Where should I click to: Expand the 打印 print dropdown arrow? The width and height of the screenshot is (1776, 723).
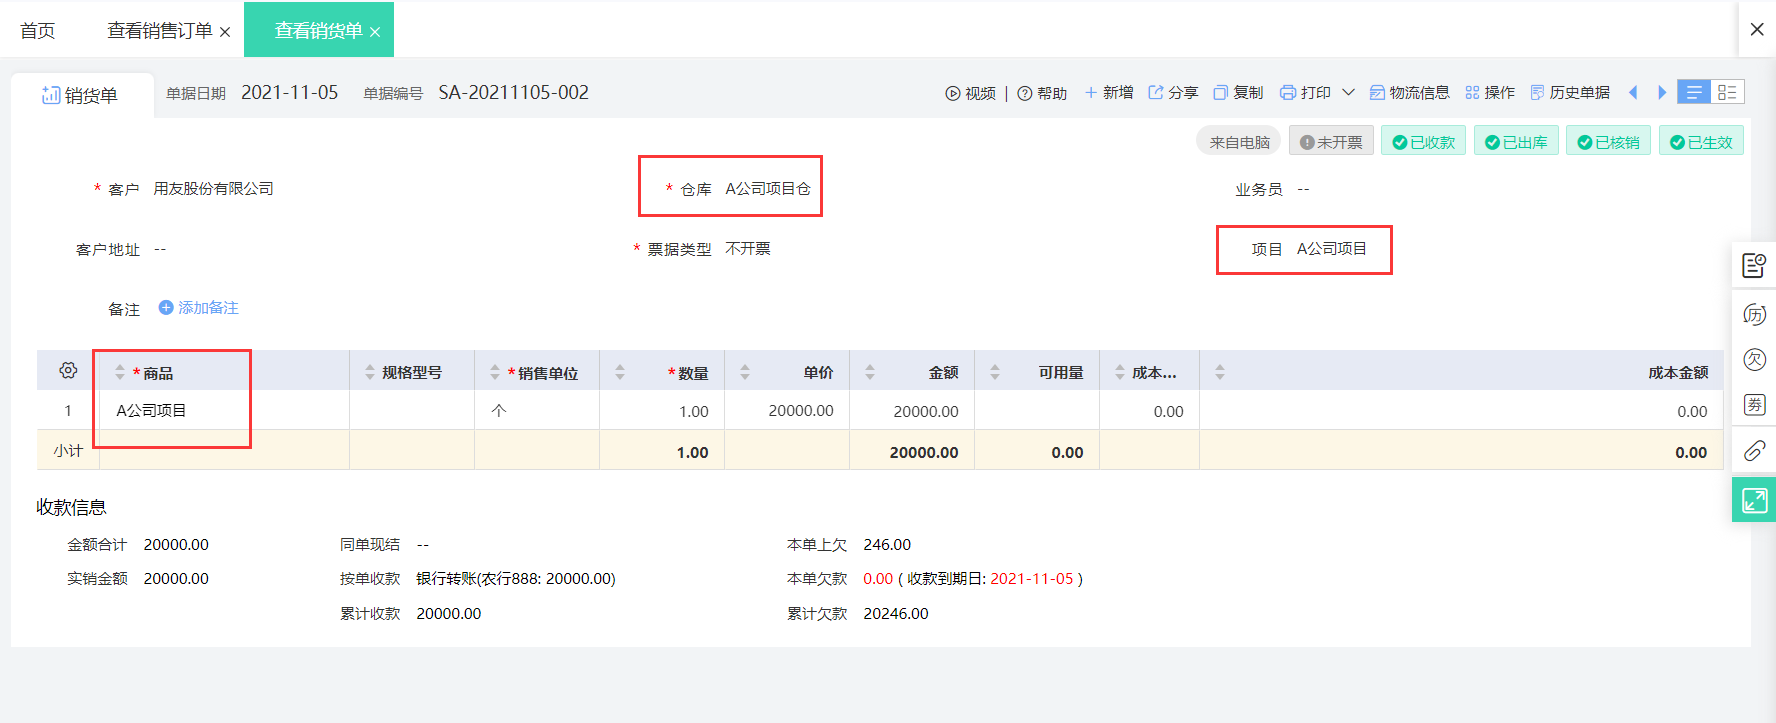tap(1348, 92)
